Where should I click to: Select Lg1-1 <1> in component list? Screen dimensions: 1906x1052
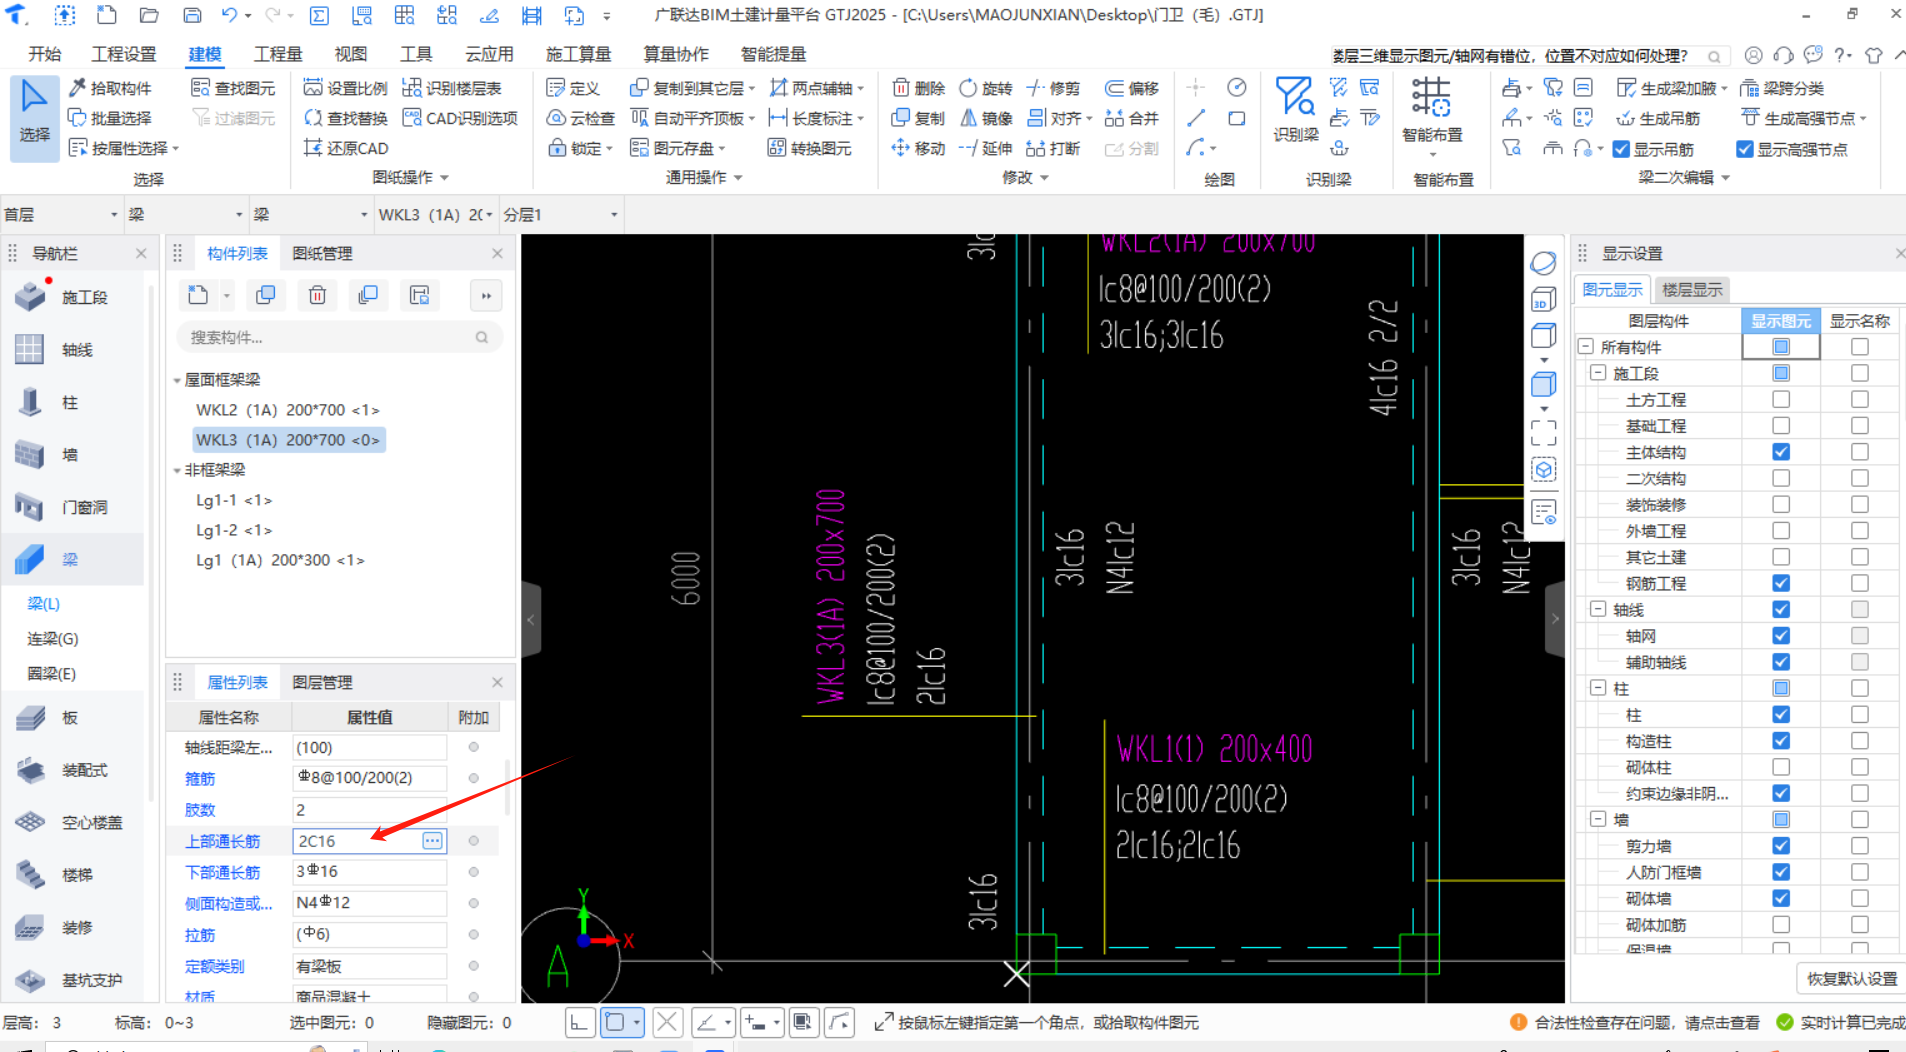click(x=234, y=500)
